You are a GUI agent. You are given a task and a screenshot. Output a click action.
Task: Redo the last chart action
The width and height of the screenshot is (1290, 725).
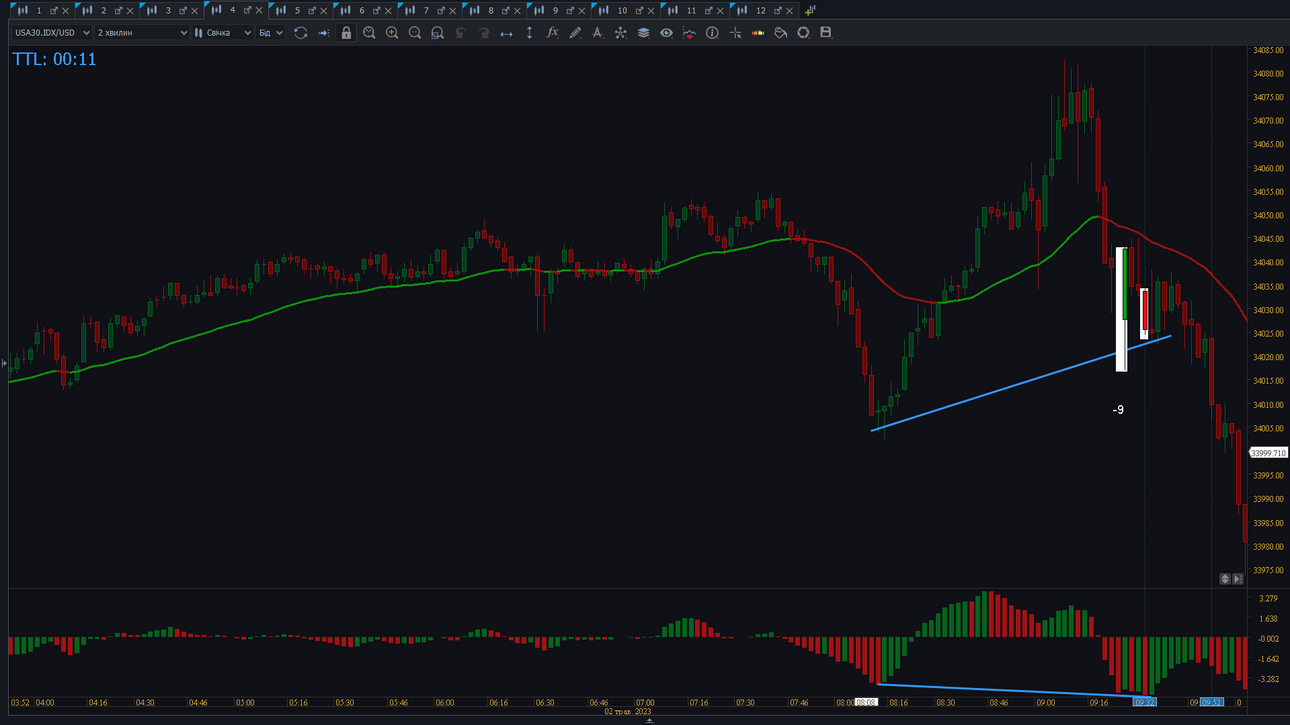tap(483, 33)
